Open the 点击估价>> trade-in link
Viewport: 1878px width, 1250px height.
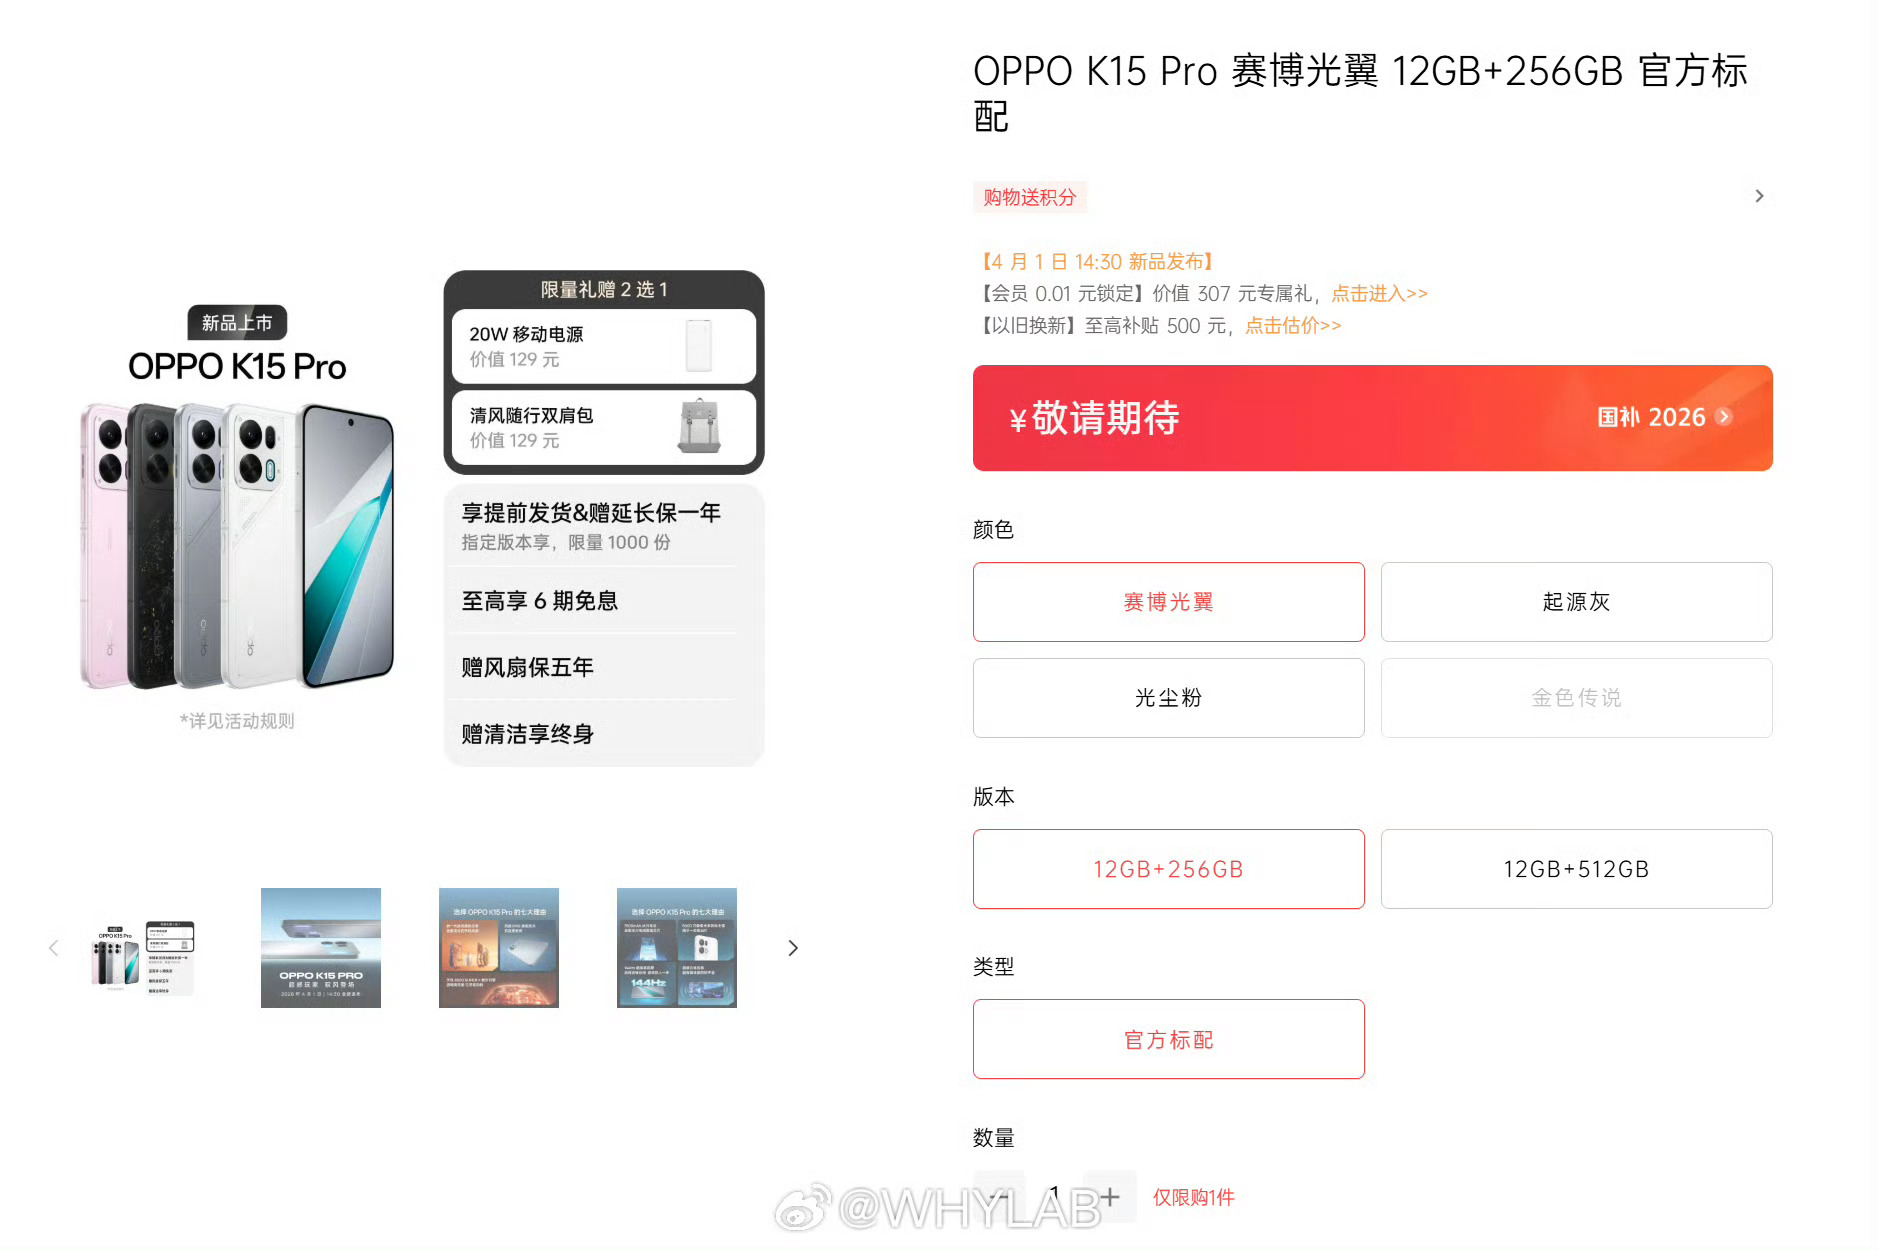[1293, 325]
